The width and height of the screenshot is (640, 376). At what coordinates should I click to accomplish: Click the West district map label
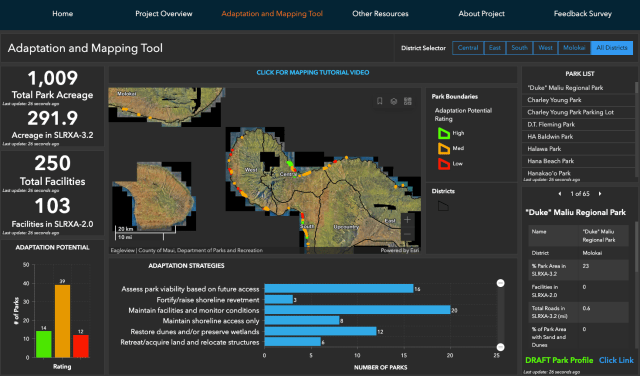(x=251, y=169)
